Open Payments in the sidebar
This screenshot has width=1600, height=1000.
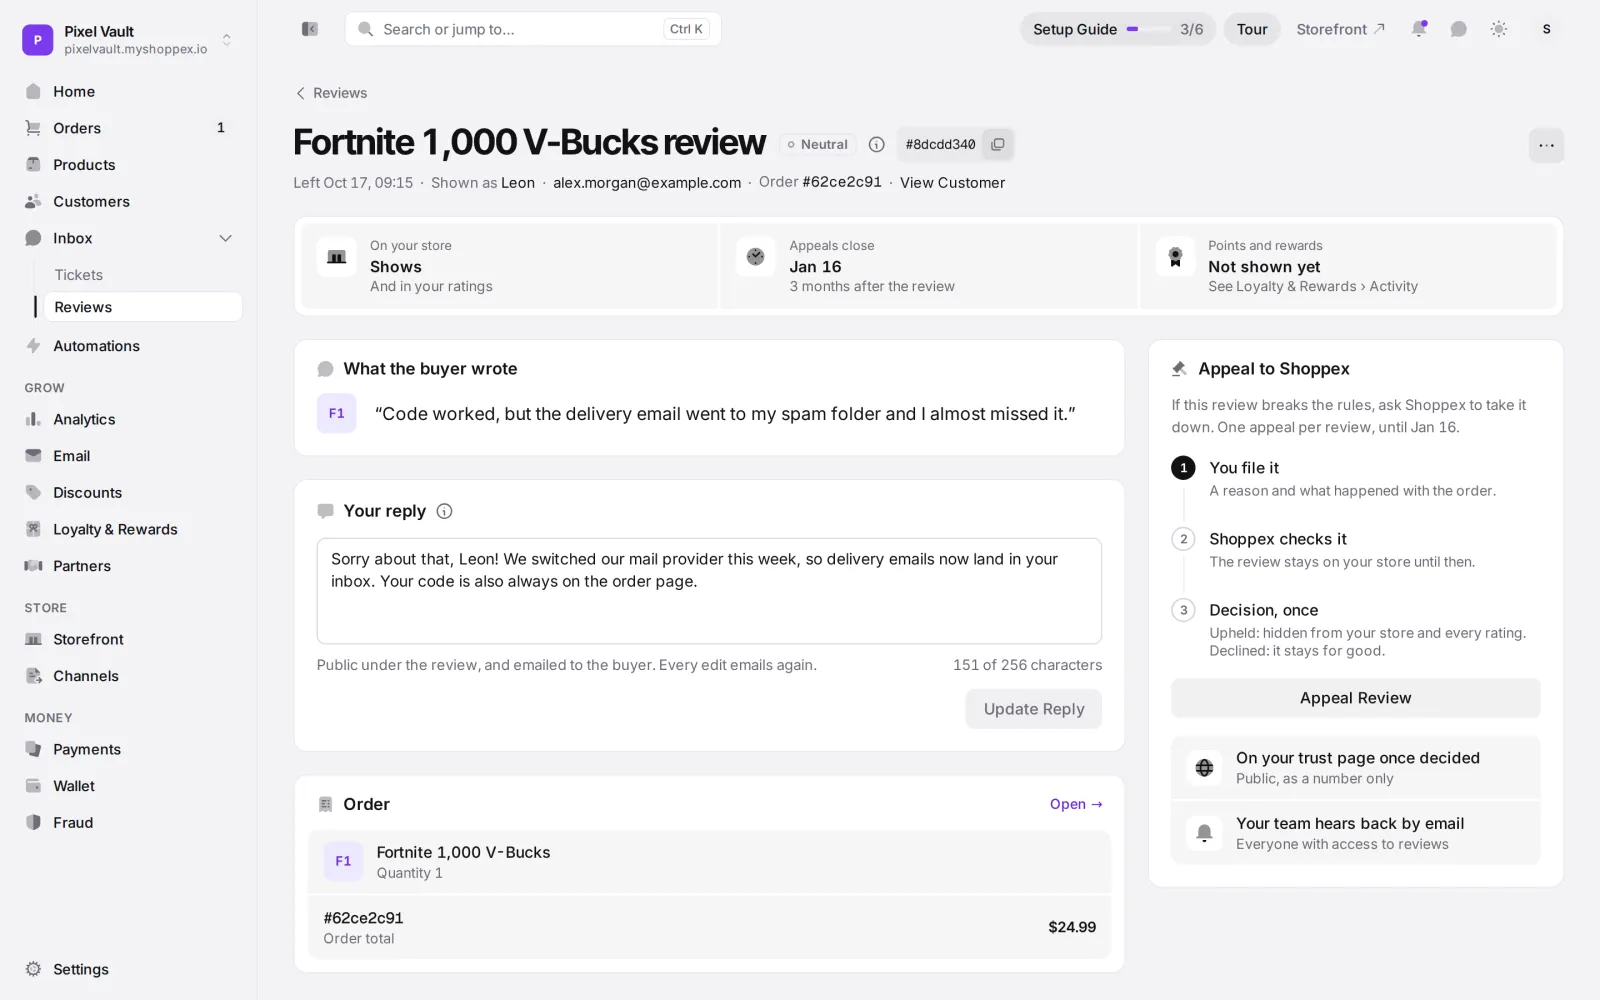128,749
